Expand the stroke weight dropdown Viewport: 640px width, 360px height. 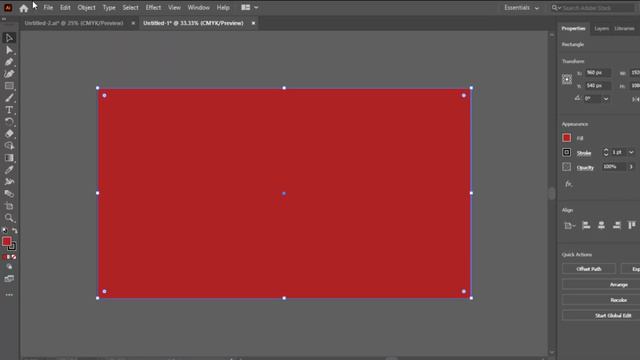pos(631,152)
